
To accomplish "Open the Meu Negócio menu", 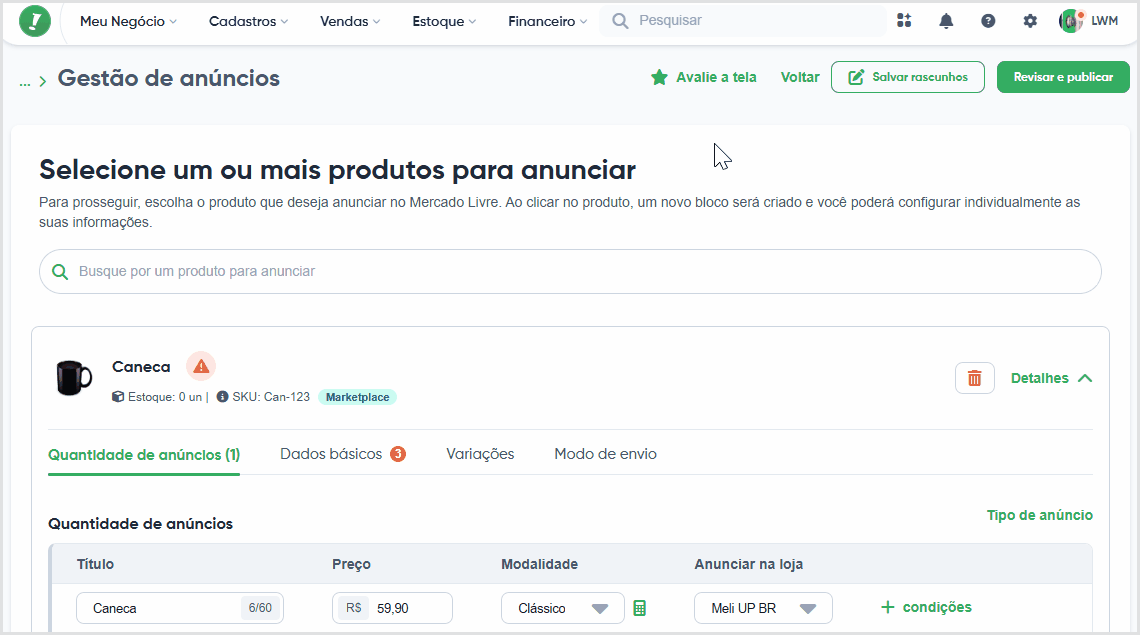I will click(x=129, y=21).
